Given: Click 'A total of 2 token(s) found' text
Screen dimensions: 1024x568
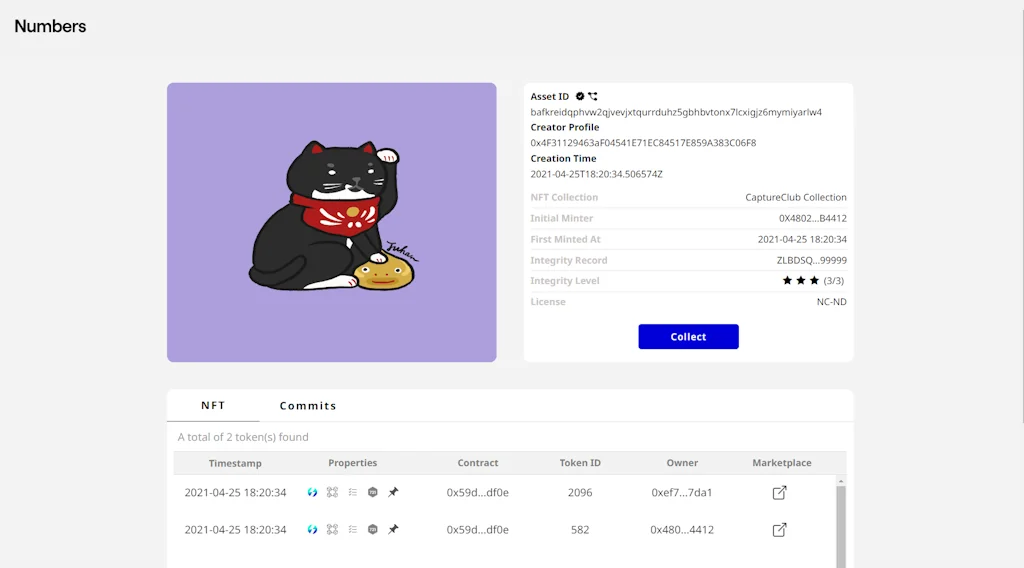Looking at the screenshot, I should pos(243,437).
